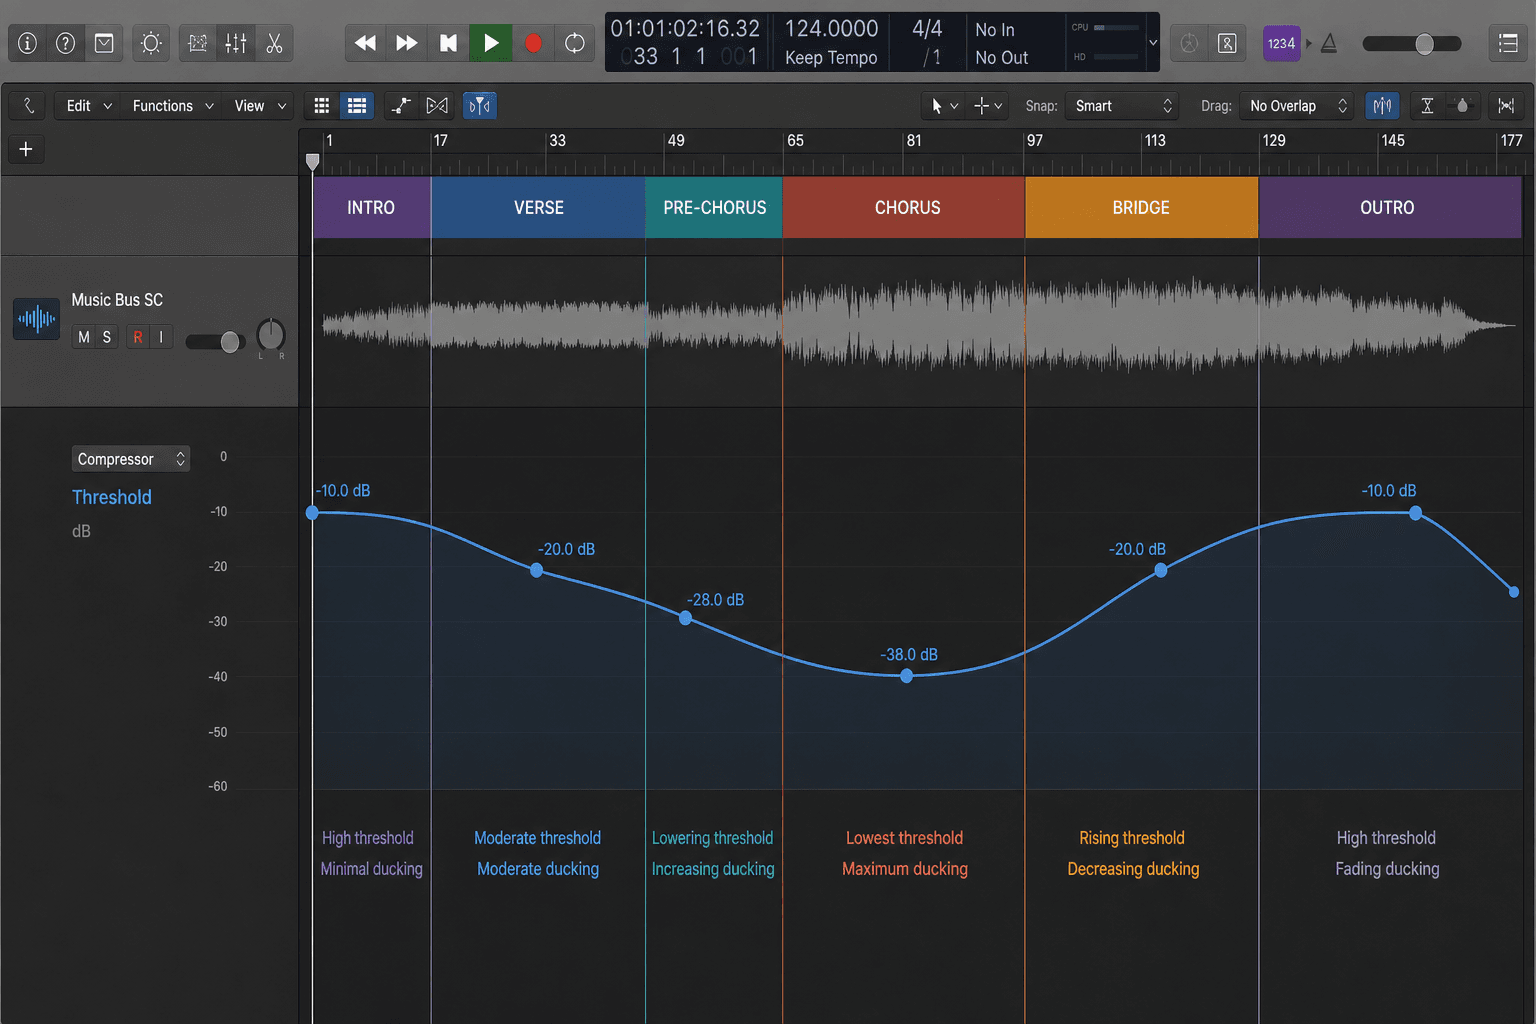
Task: Go to project beginning
Action: [x=448, y=43]
